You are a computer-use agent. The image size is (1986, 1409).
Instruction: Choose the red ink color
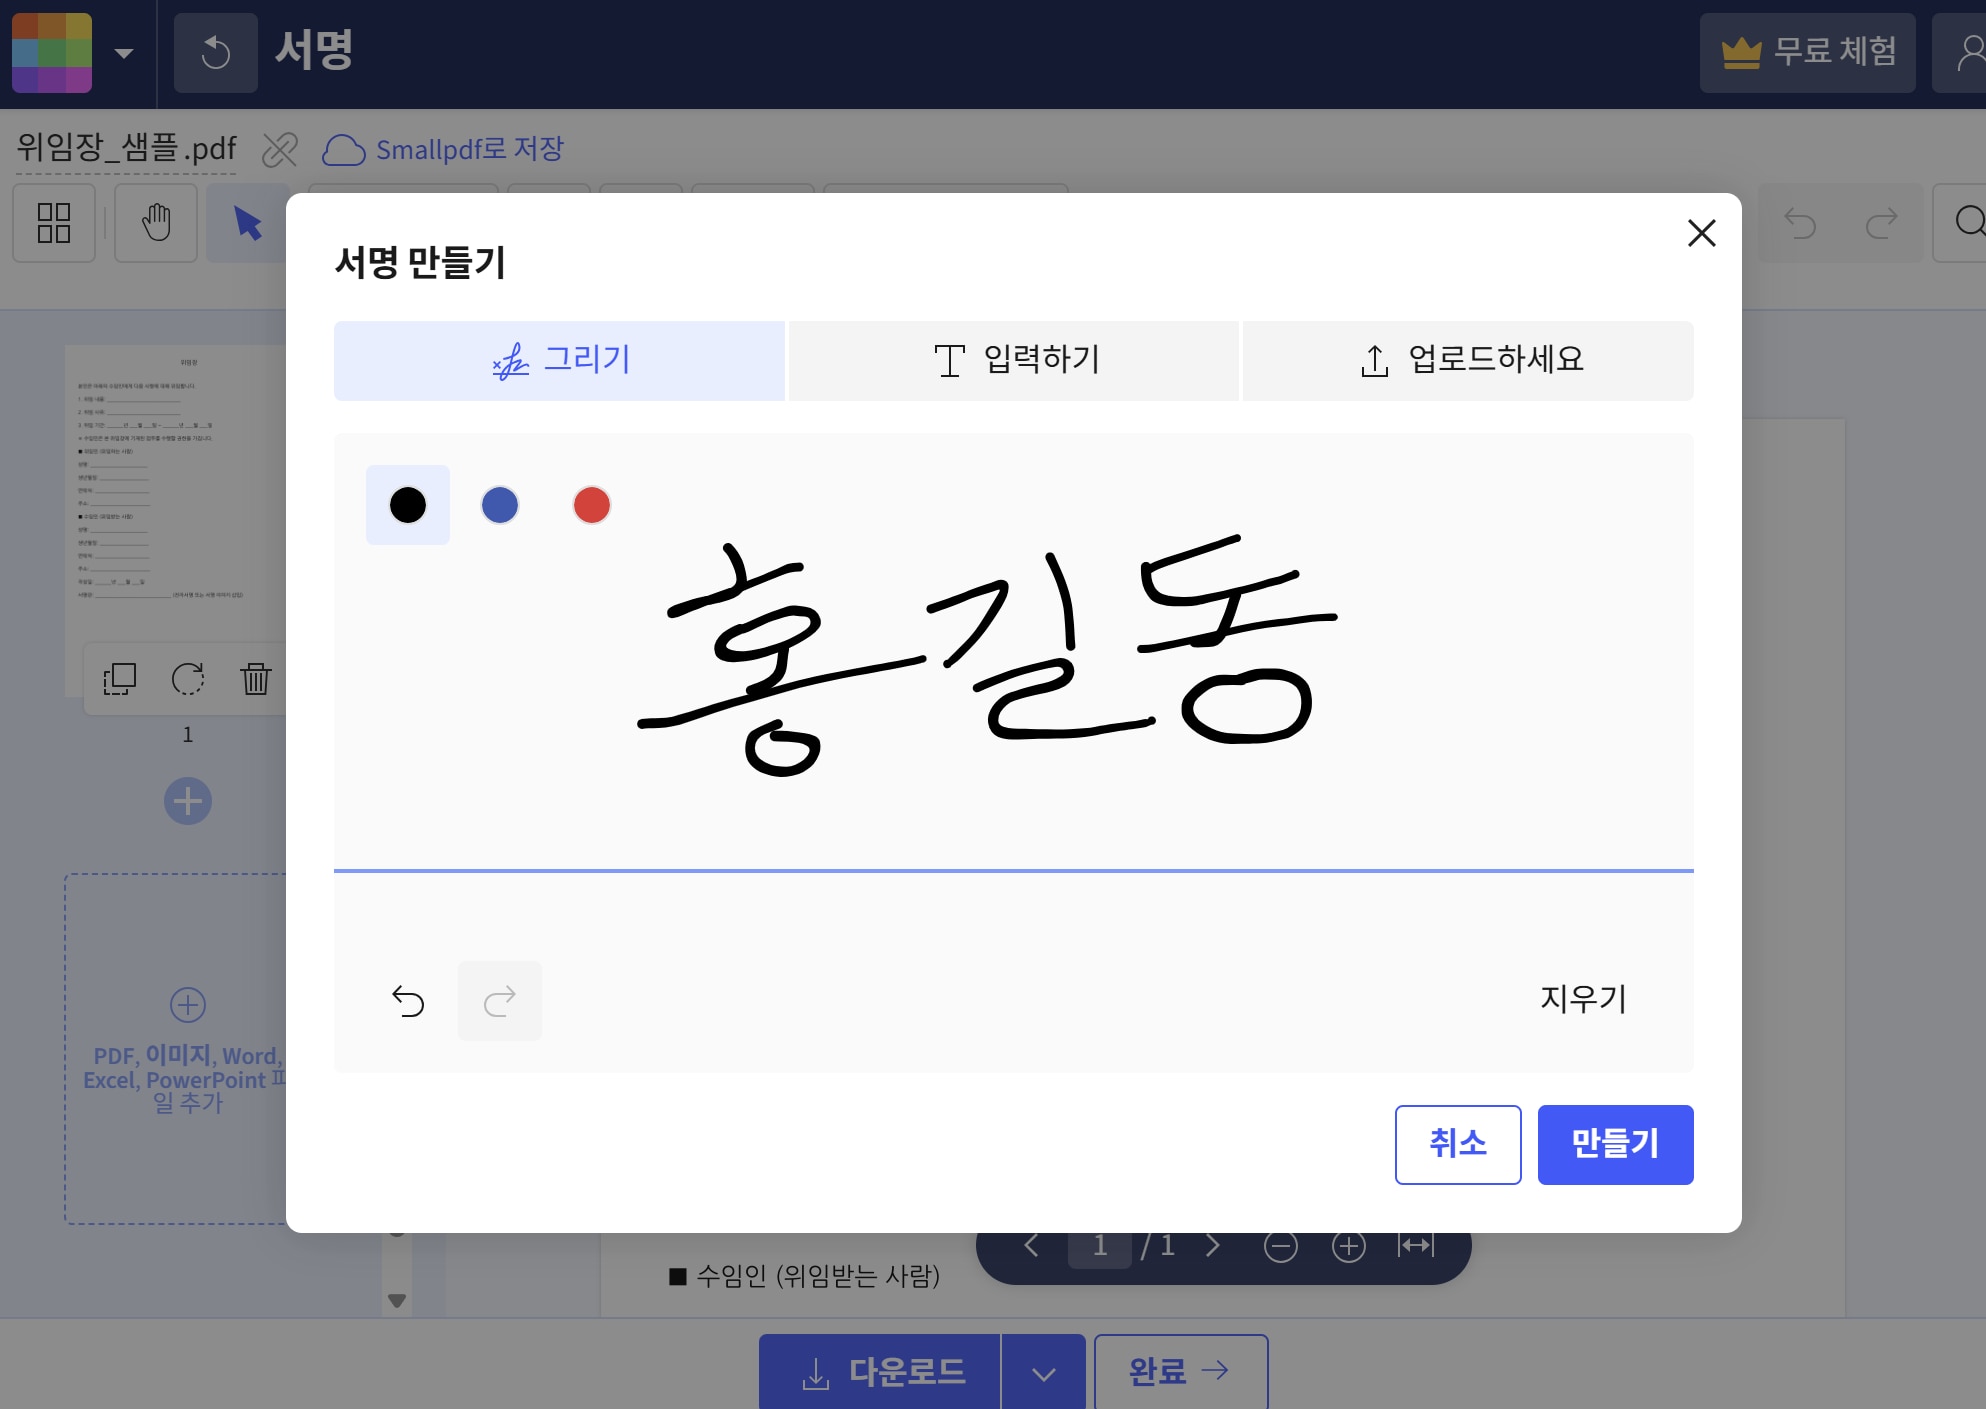pyautogui.click(x=592, y=505)
